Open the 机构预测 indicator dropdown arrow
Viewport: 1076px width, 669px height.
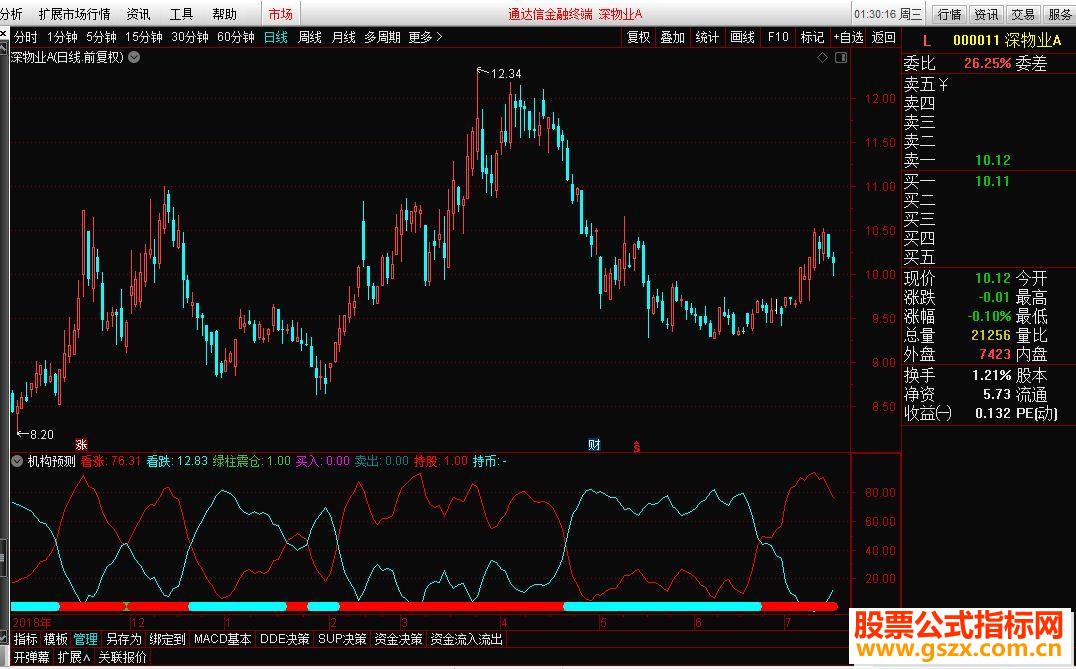click(17, 461)
